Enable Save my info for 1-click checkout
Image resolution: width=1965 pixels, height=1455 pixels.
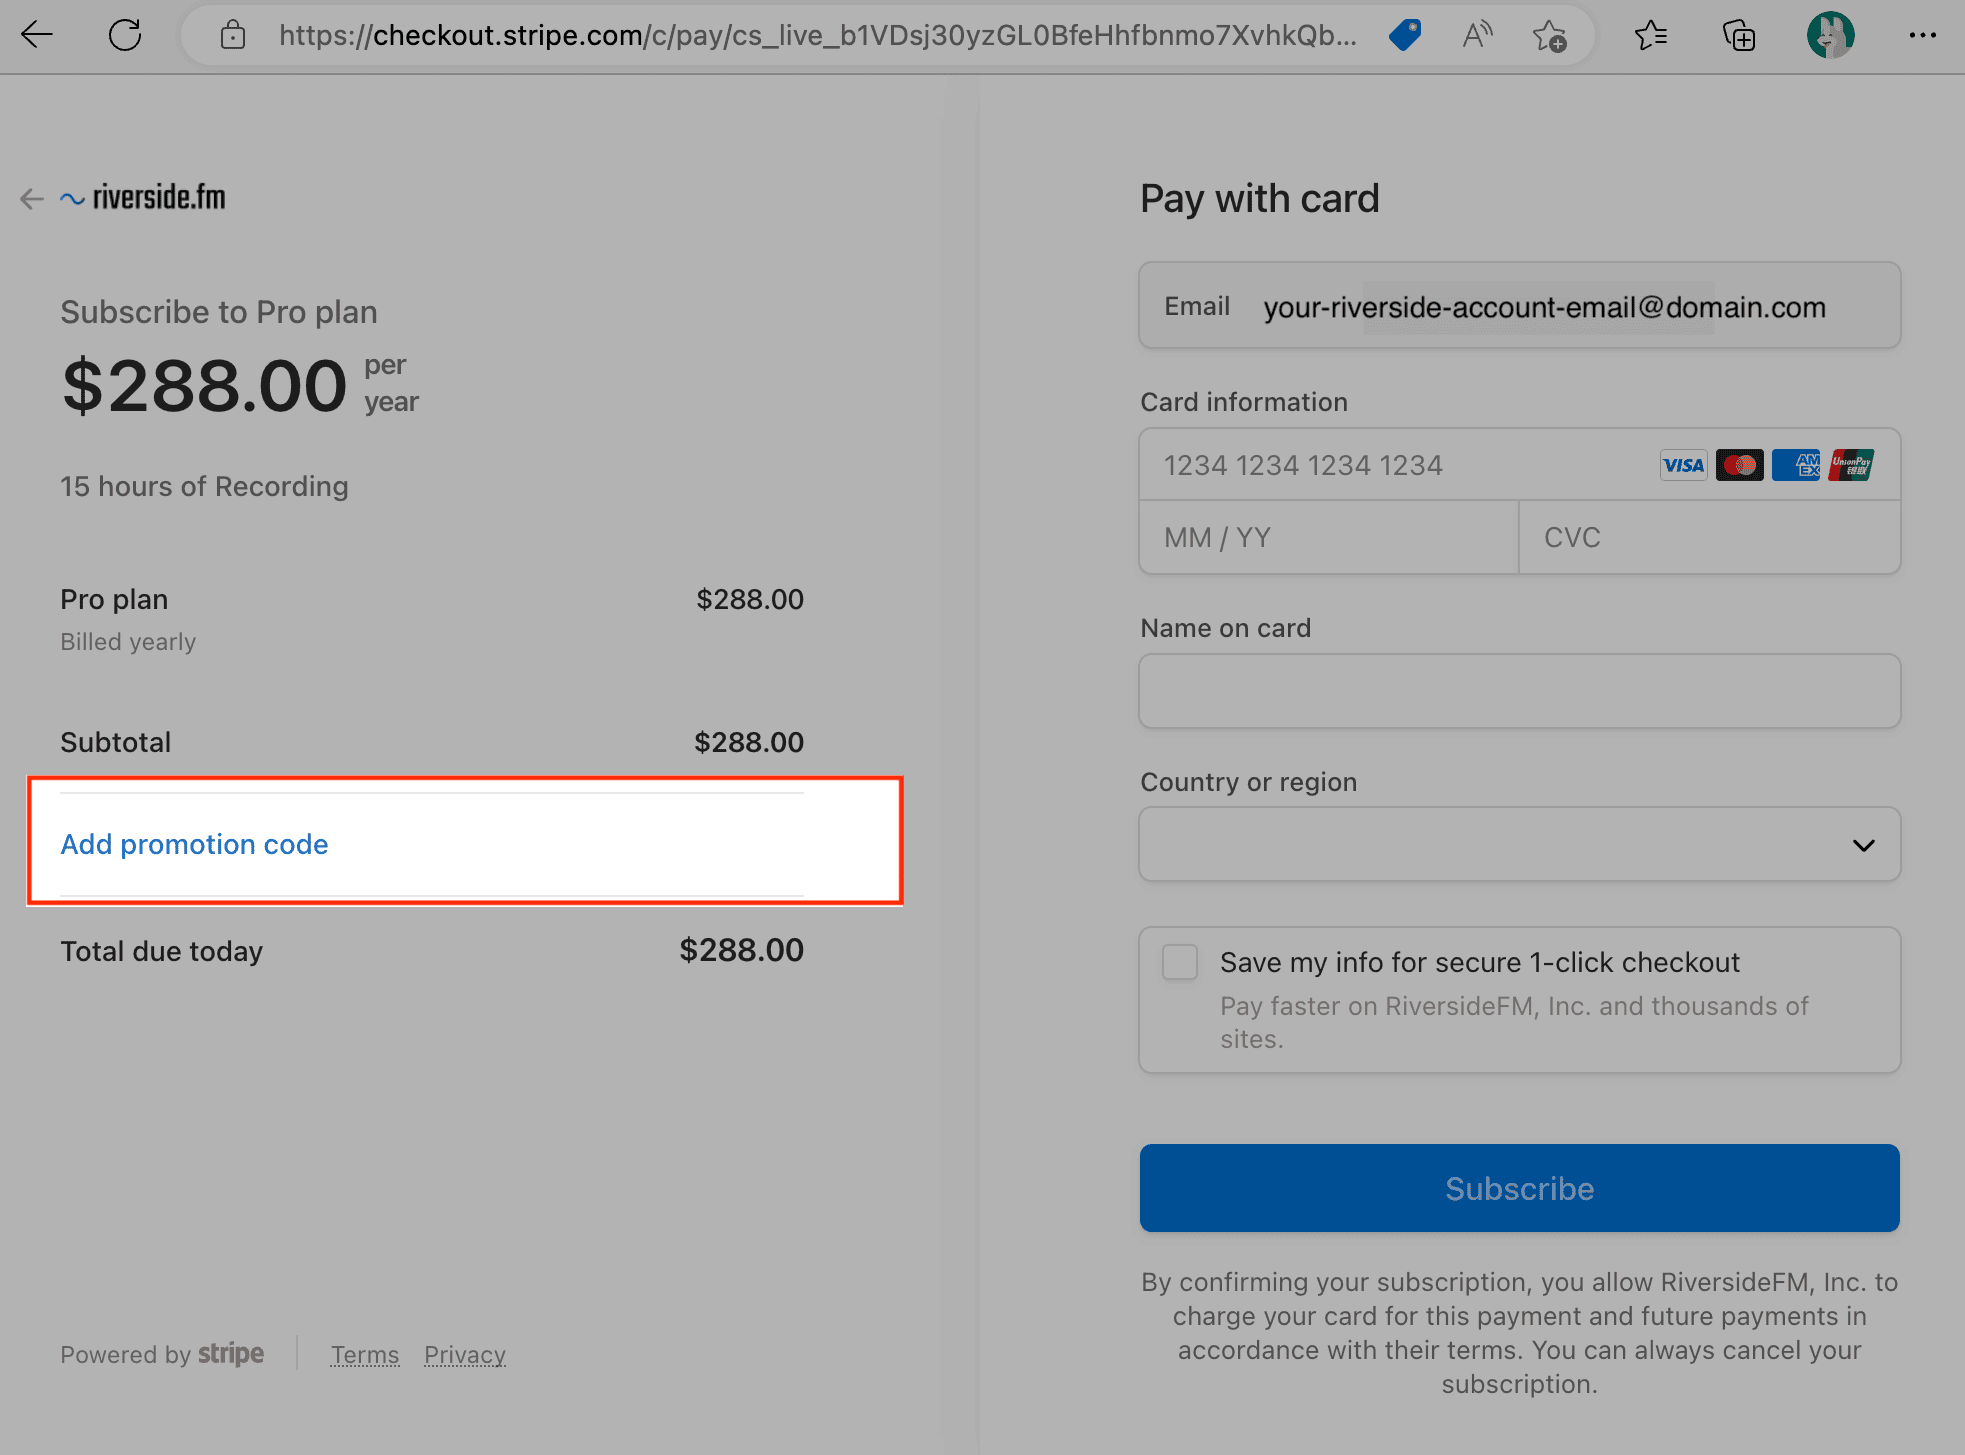tap(1180, 962)
